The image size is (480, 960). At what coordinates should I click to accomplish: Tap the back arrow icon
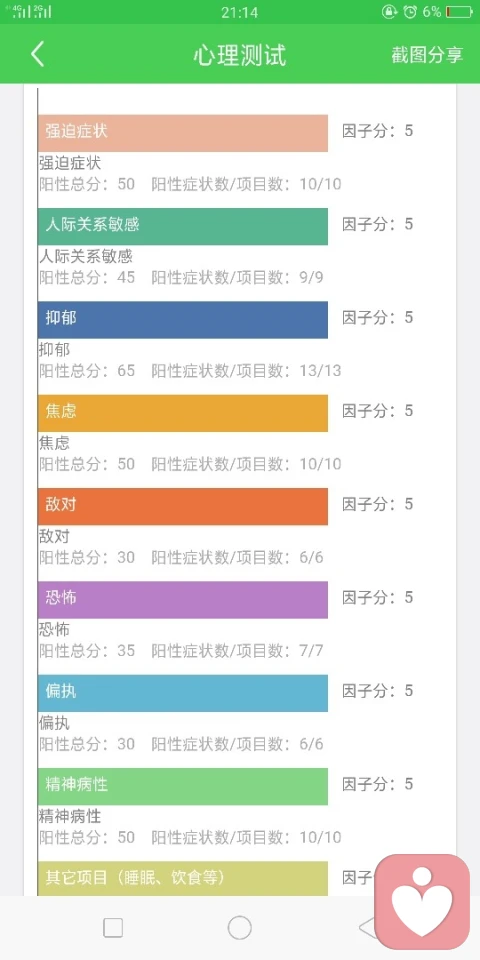tap(37, 54)
